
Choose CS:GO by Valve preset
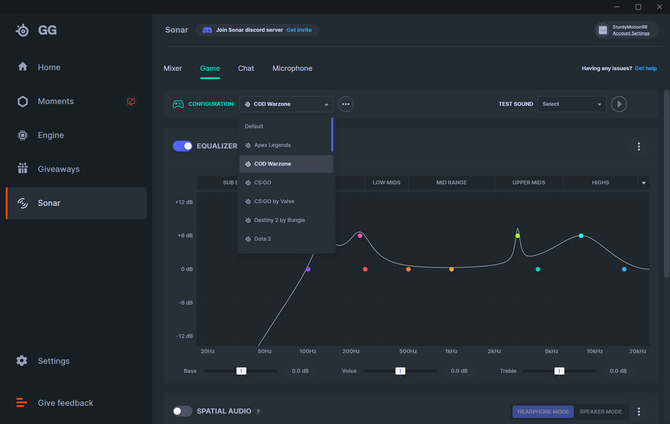(x=286, y=201)
